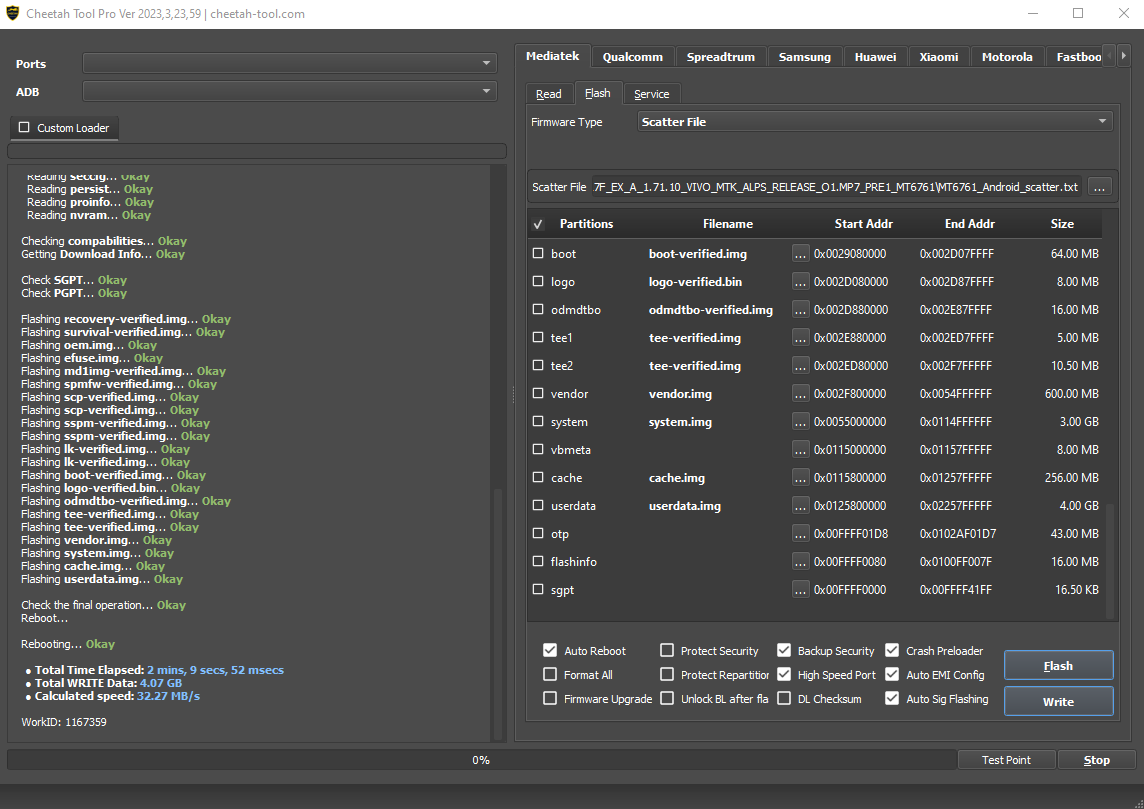This screenshot has width=1144, height=809.
Task: Enable Protect Security checkbox
Action: coord(667,650)
